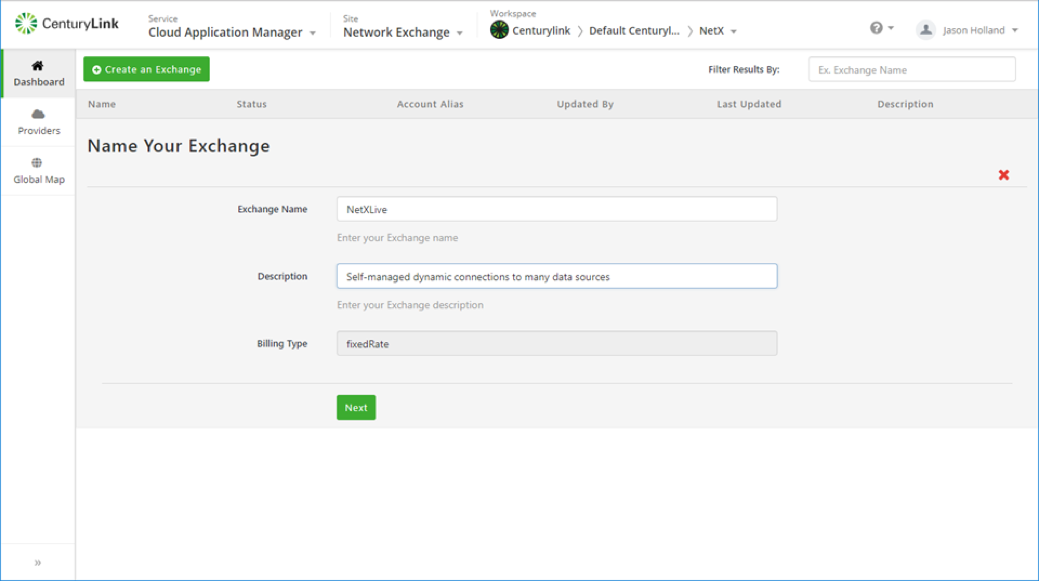Open the NetX workspace dropdown
This screenshot has height=581, width=1039.
(718, 30)
